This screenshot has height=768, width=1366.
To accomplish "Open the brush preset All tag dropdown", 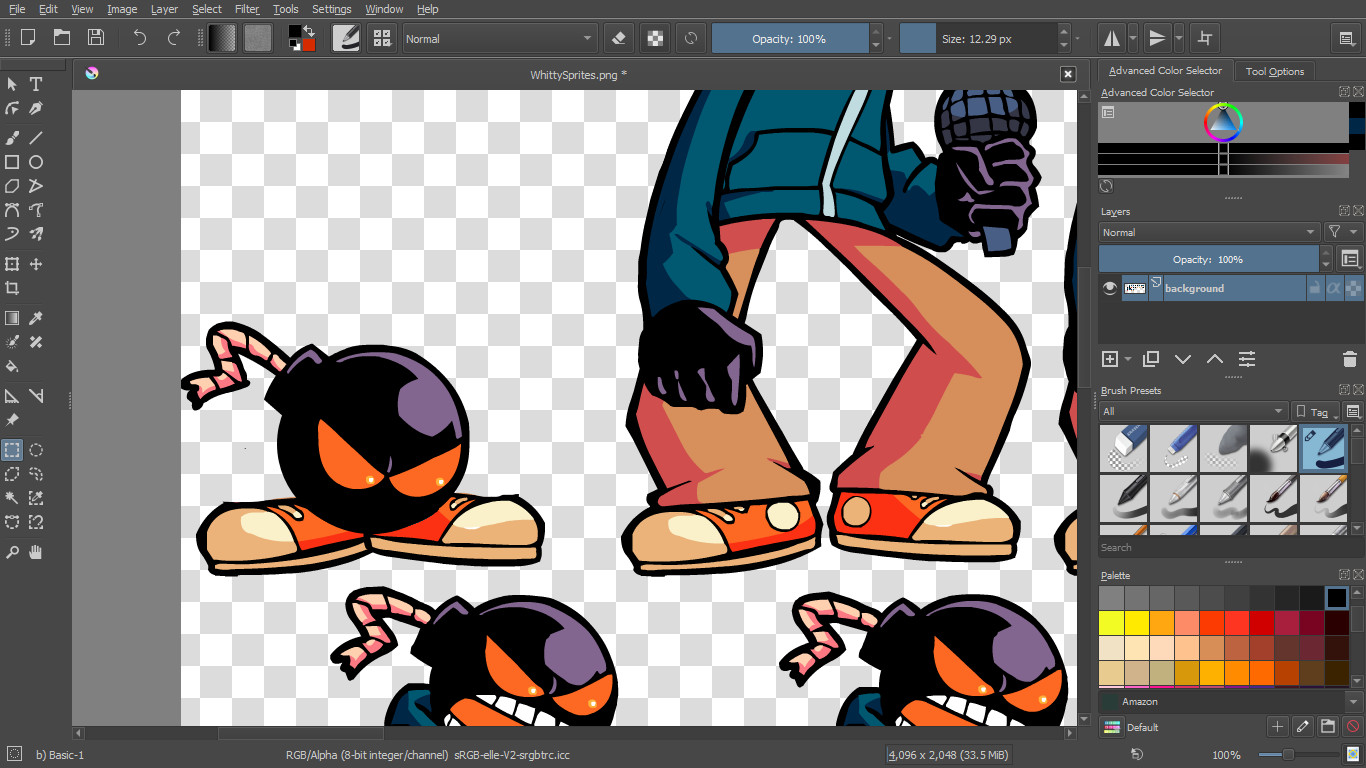I will 1193,411.
